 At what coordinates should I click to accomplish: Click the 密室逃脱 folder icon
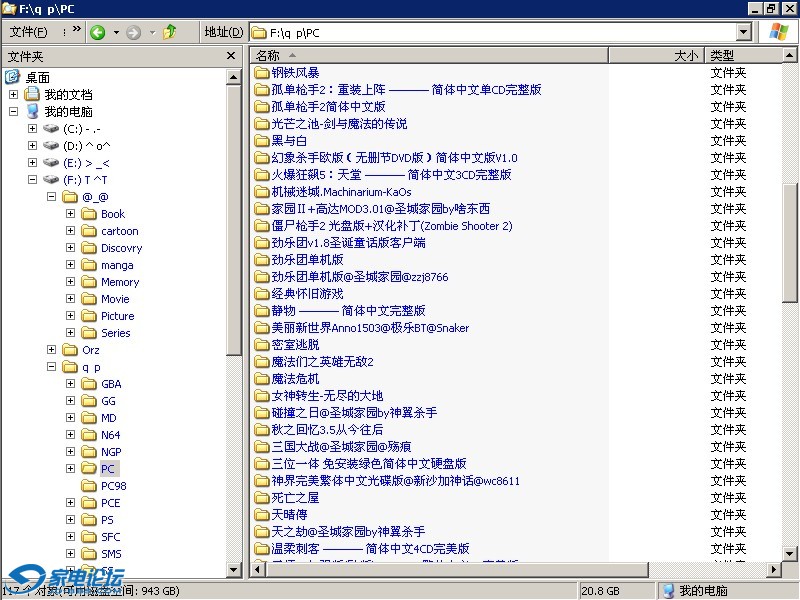tap(262, 345)
